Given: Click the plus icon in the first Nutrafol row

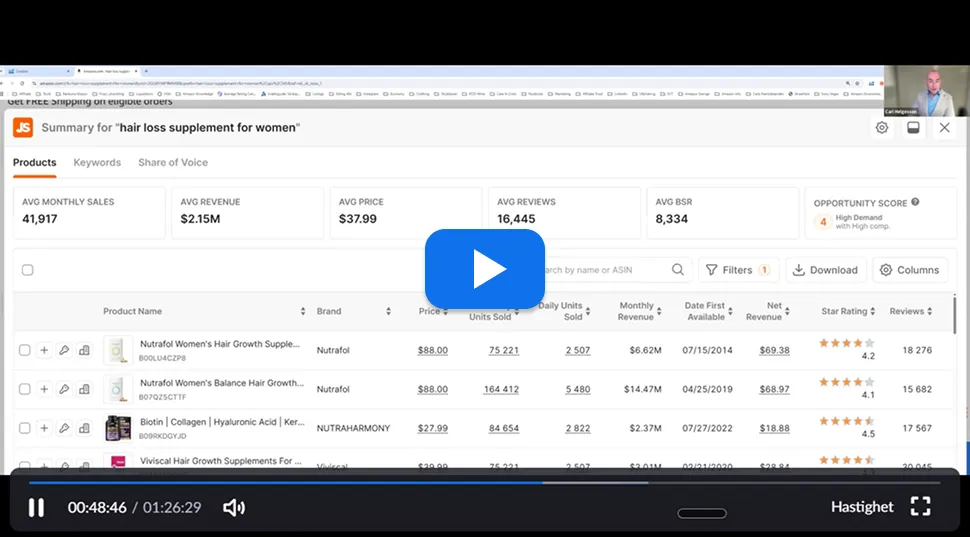Looking at the screenshot, I should [44, 350].
